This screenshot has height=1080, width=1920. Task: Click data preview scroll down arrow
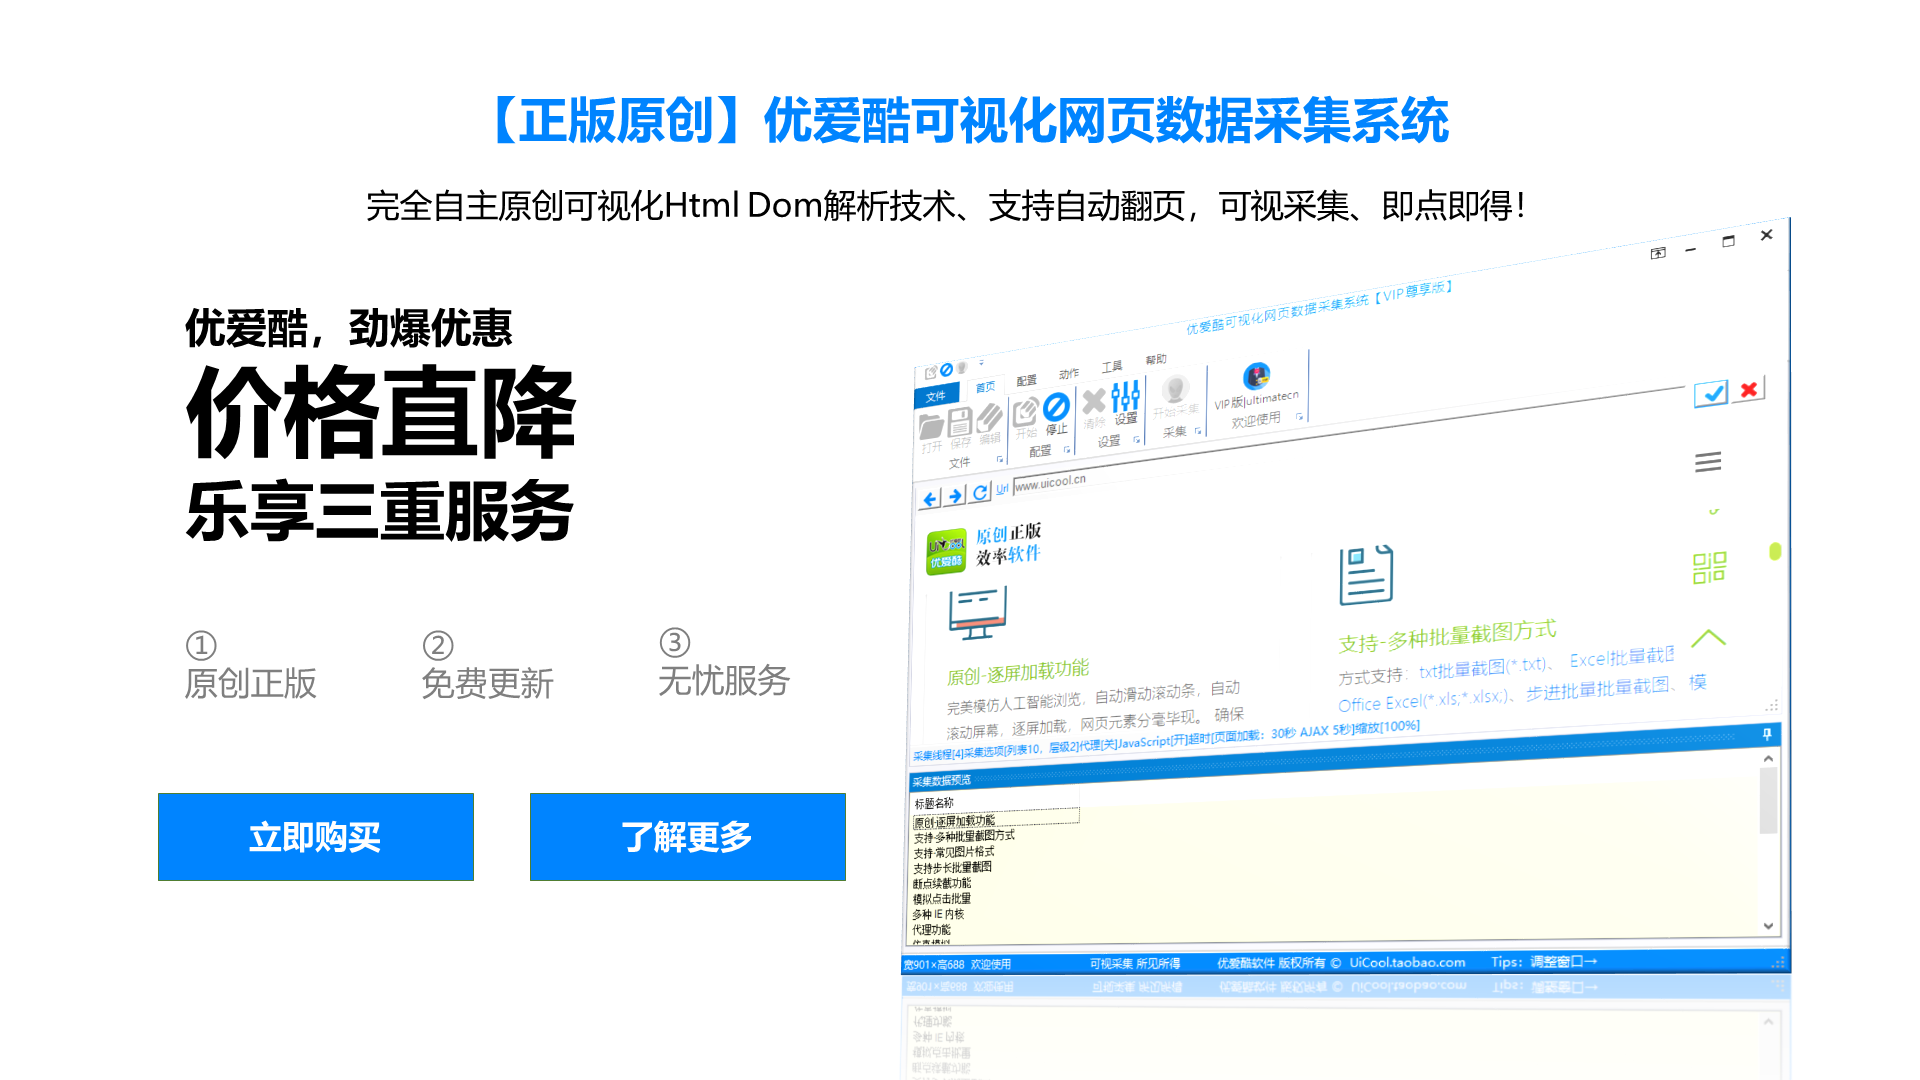(x=1768, y=926)
